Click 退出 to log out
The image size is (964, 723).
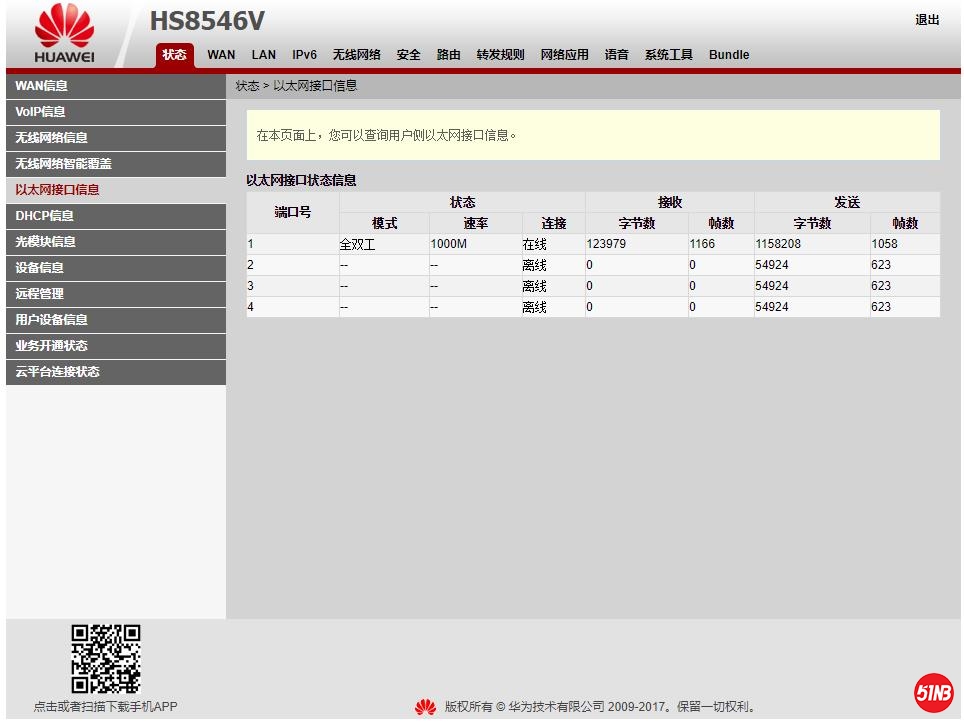point(927,20)
